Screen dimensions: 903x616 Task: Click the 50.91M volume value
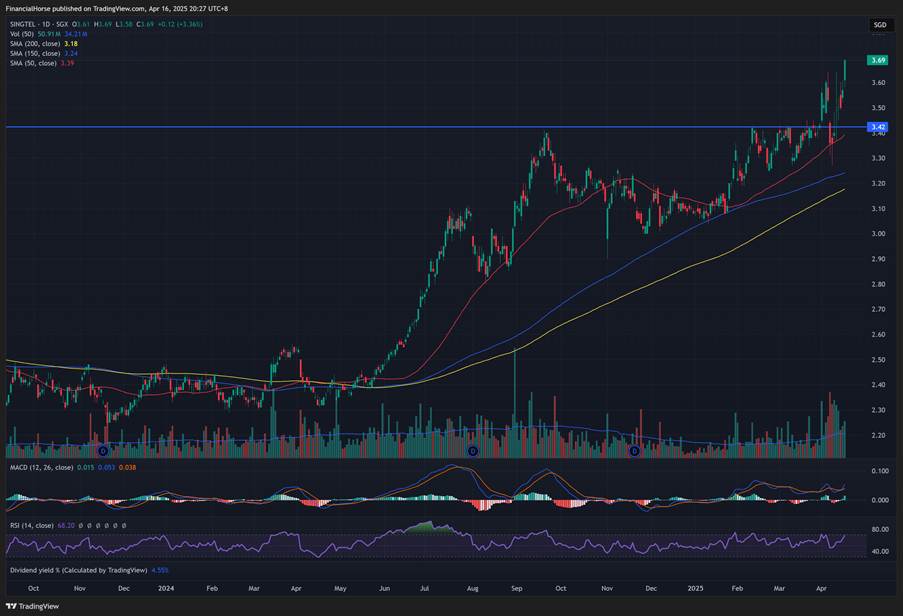(x=49, y=34)
